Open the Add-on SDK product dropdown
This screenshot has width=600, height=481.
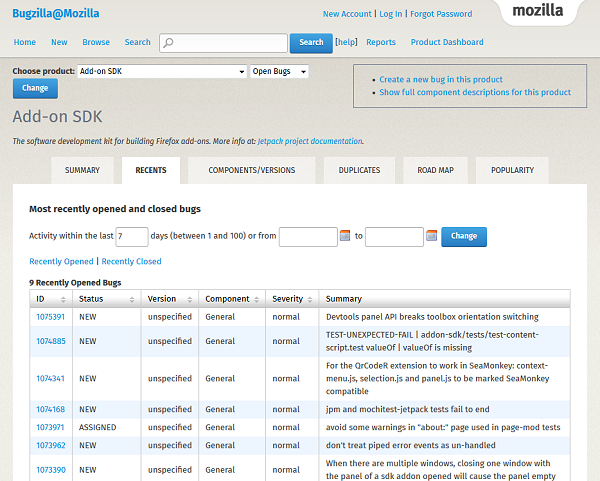pyautogui.click(x=162, y=72)
